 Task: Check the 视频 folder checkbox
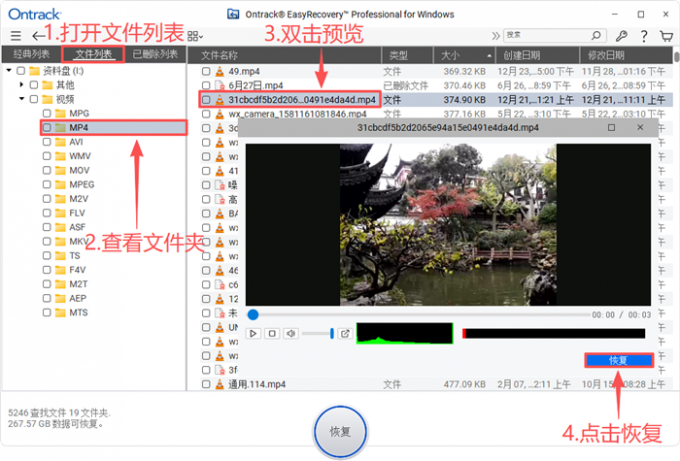[34, 99]
